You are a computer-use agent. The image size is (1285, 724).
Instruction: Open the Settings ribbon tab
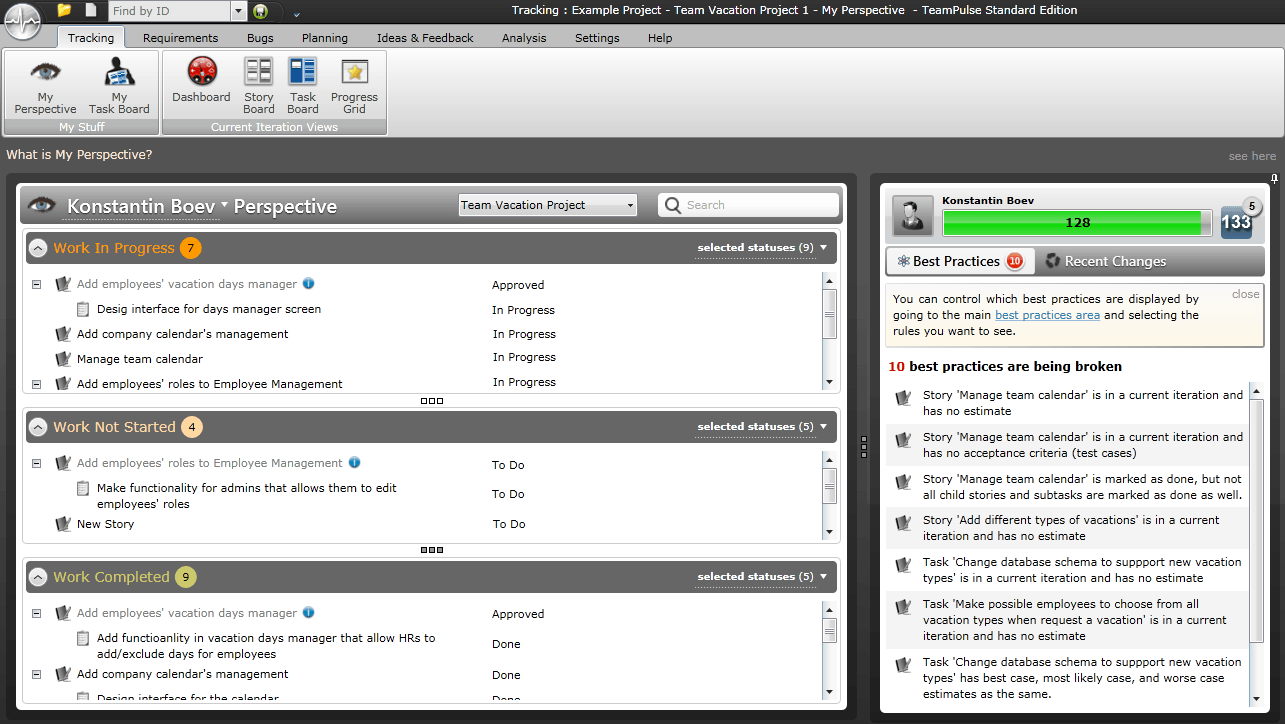click(597, 38)
